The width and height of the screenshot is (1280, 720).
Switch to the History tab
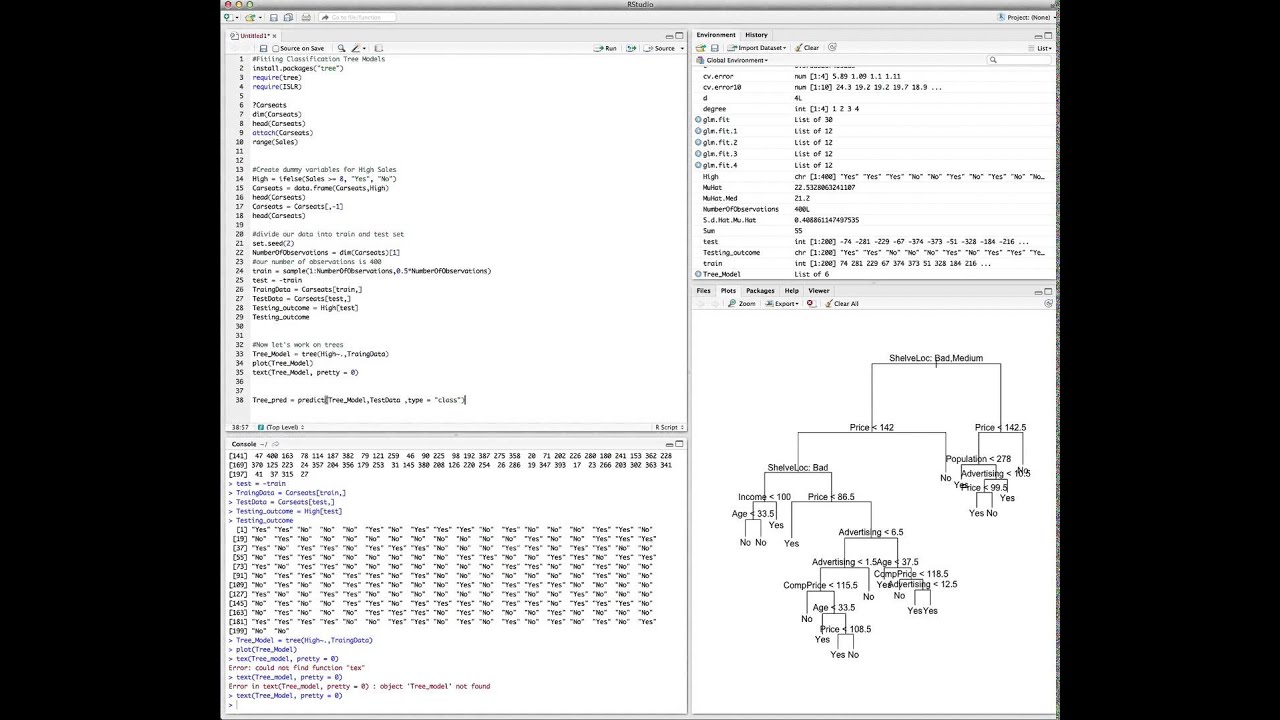tap(756, 35)
